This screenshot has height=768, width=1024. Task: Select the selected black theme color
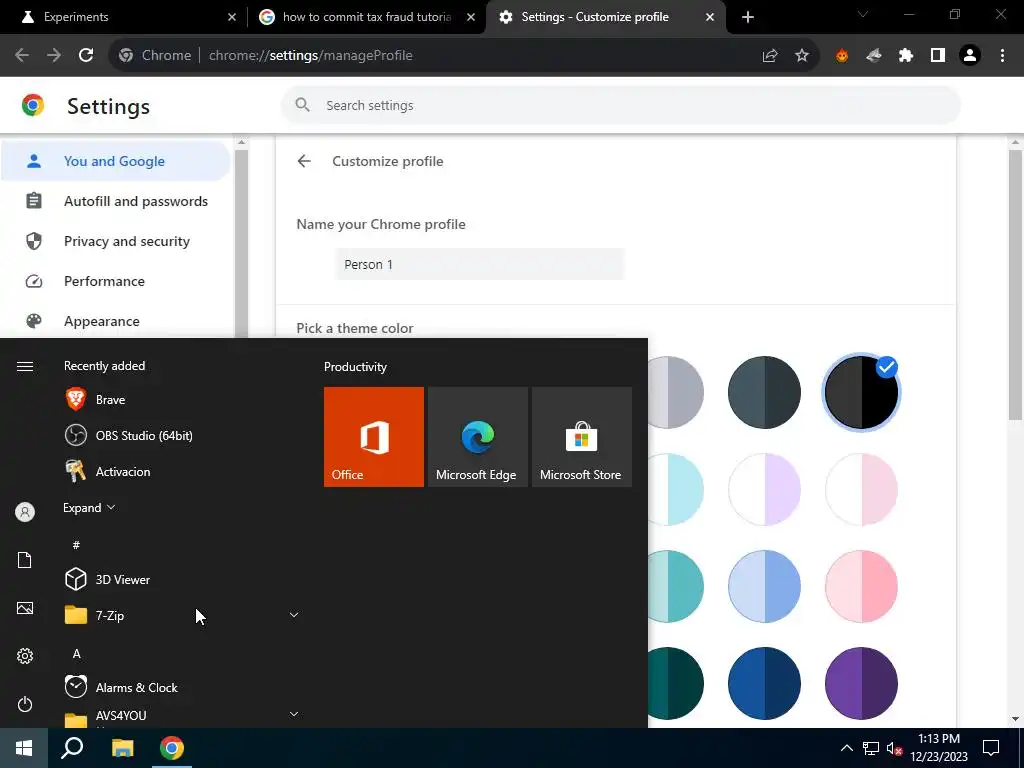coord(861,392)
